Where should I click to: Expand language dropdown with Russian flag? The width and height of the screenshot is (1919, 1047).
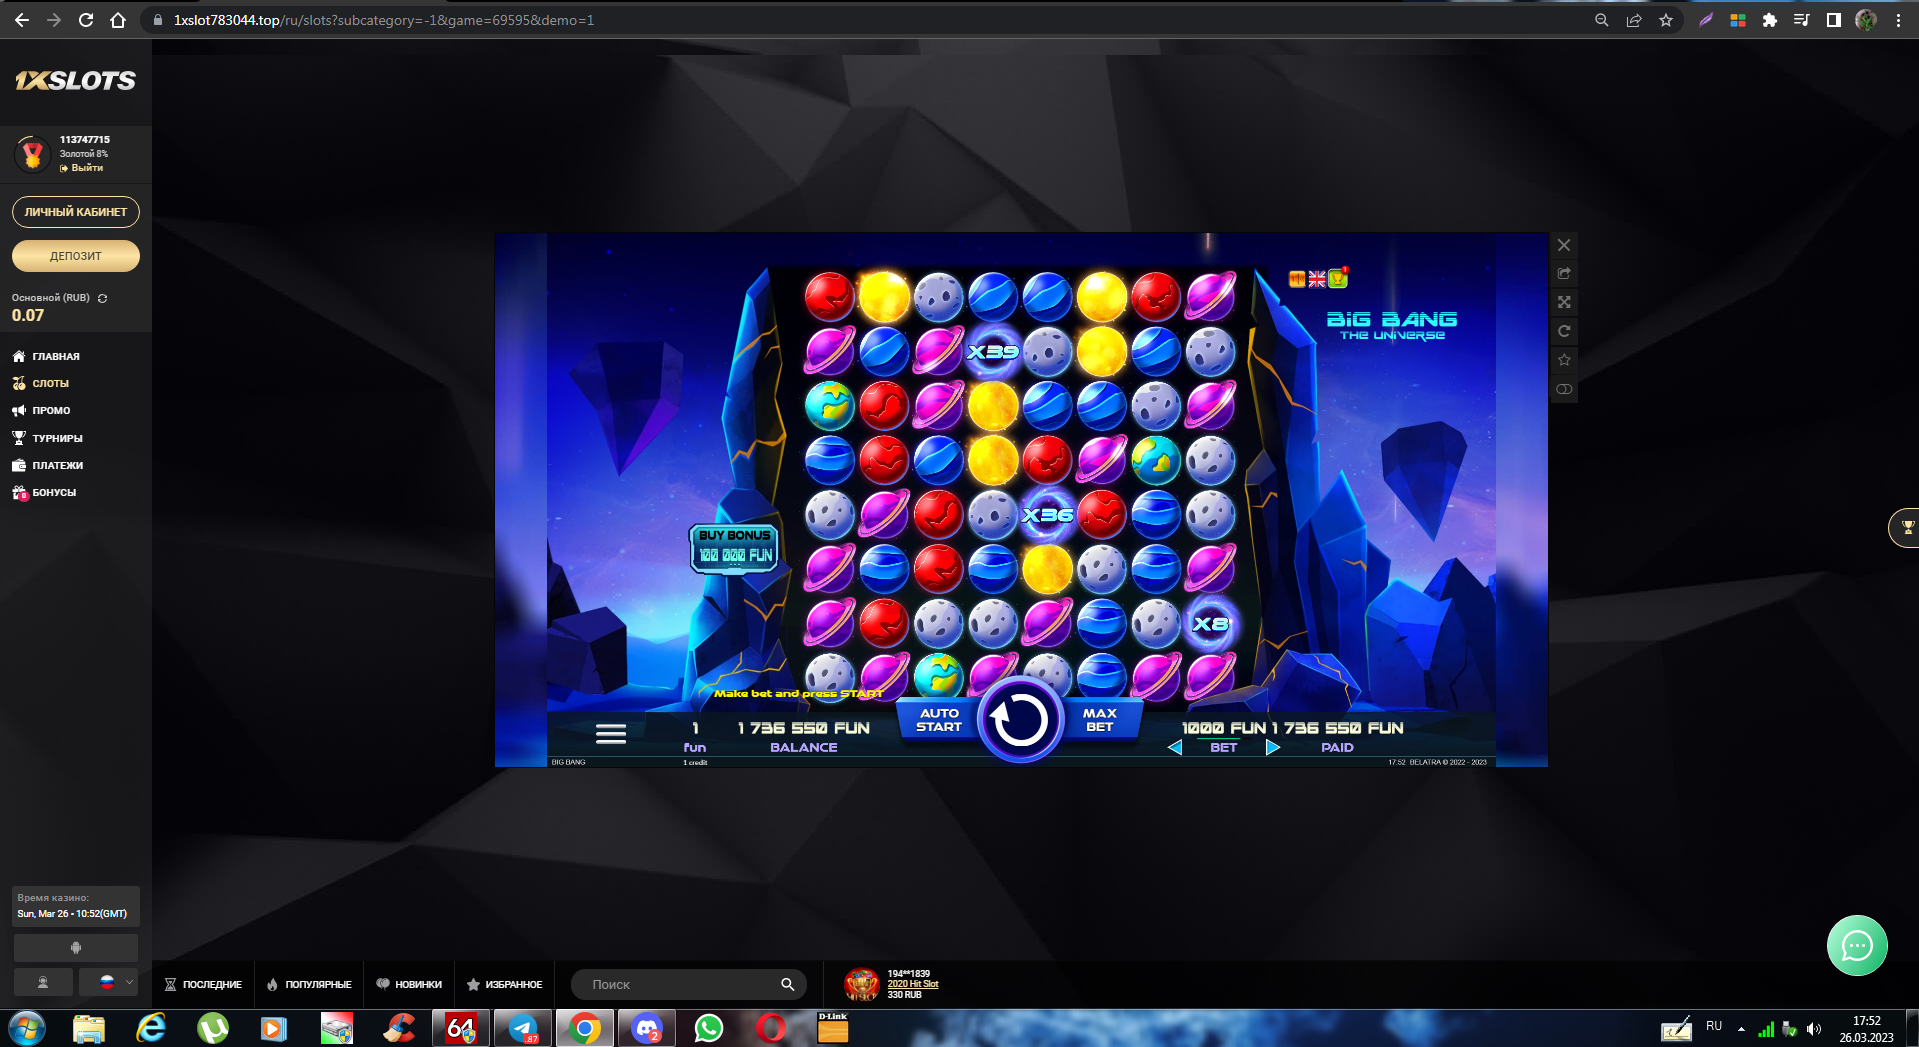(x=109, y=982)
